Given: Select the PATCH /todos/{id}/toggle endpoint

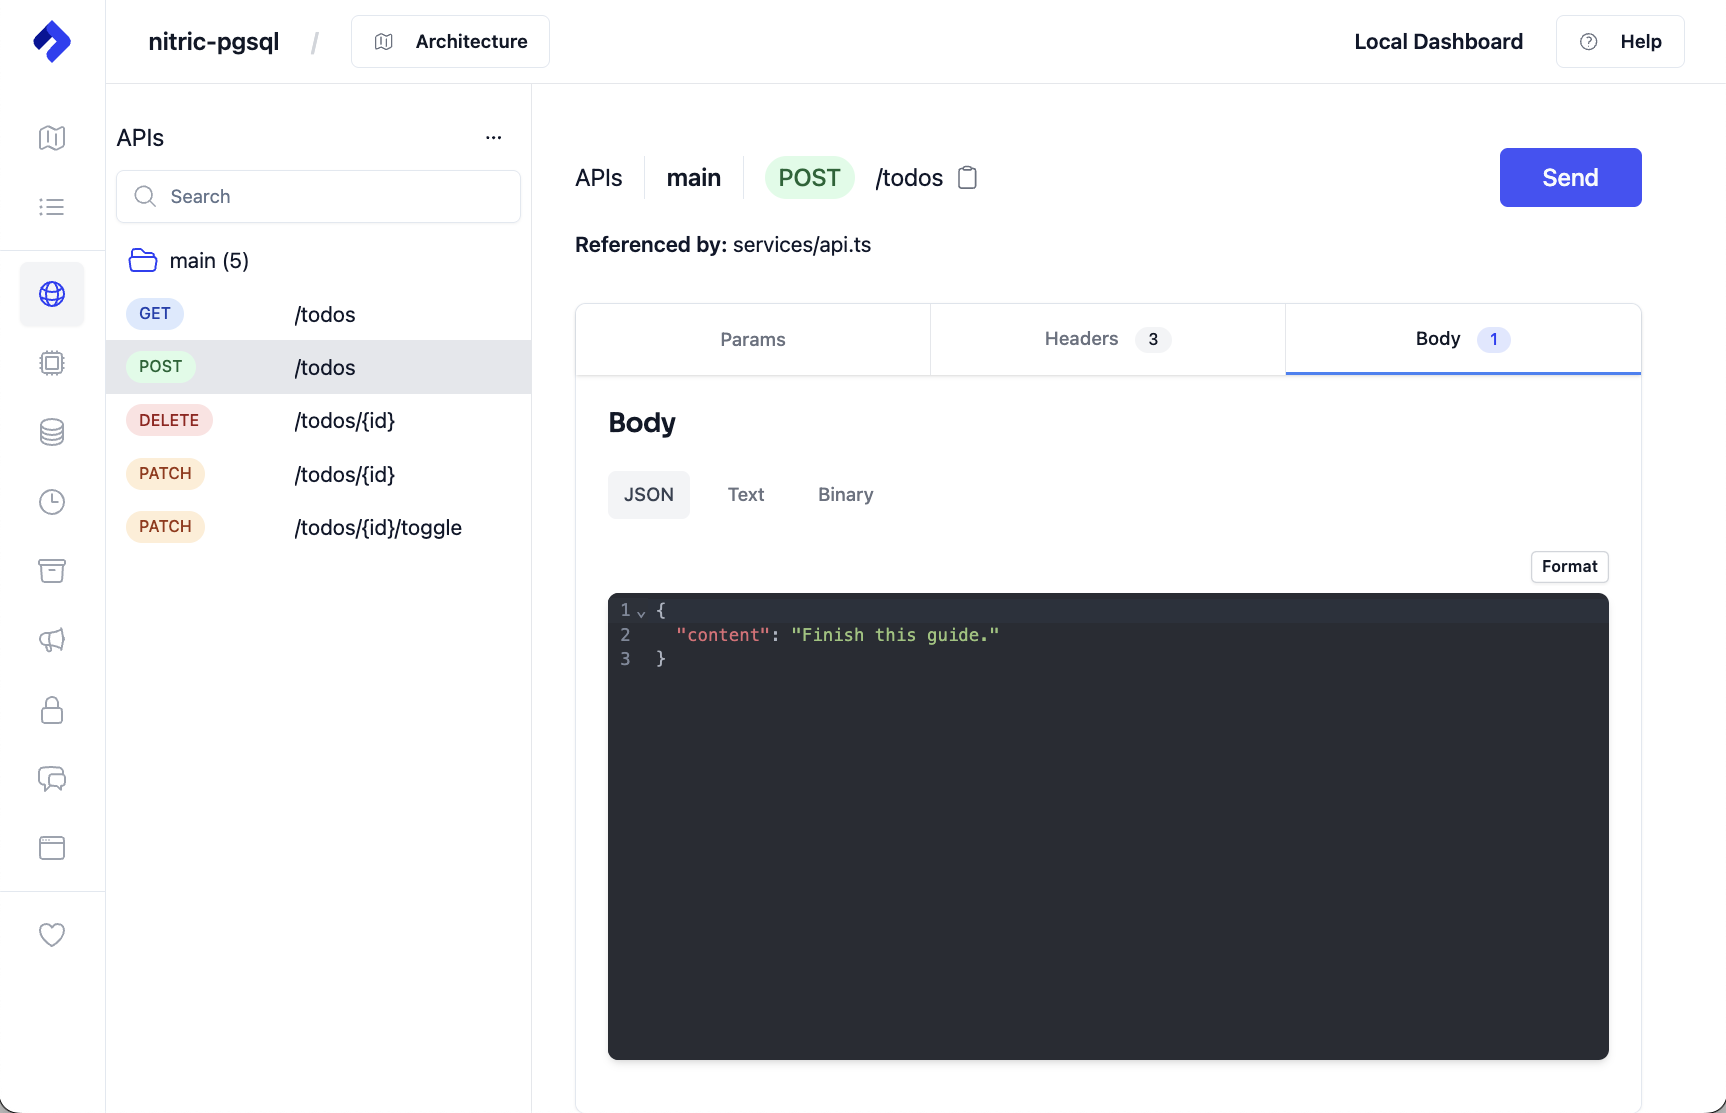Looking at the screenshot, I should tap(318, 527).
